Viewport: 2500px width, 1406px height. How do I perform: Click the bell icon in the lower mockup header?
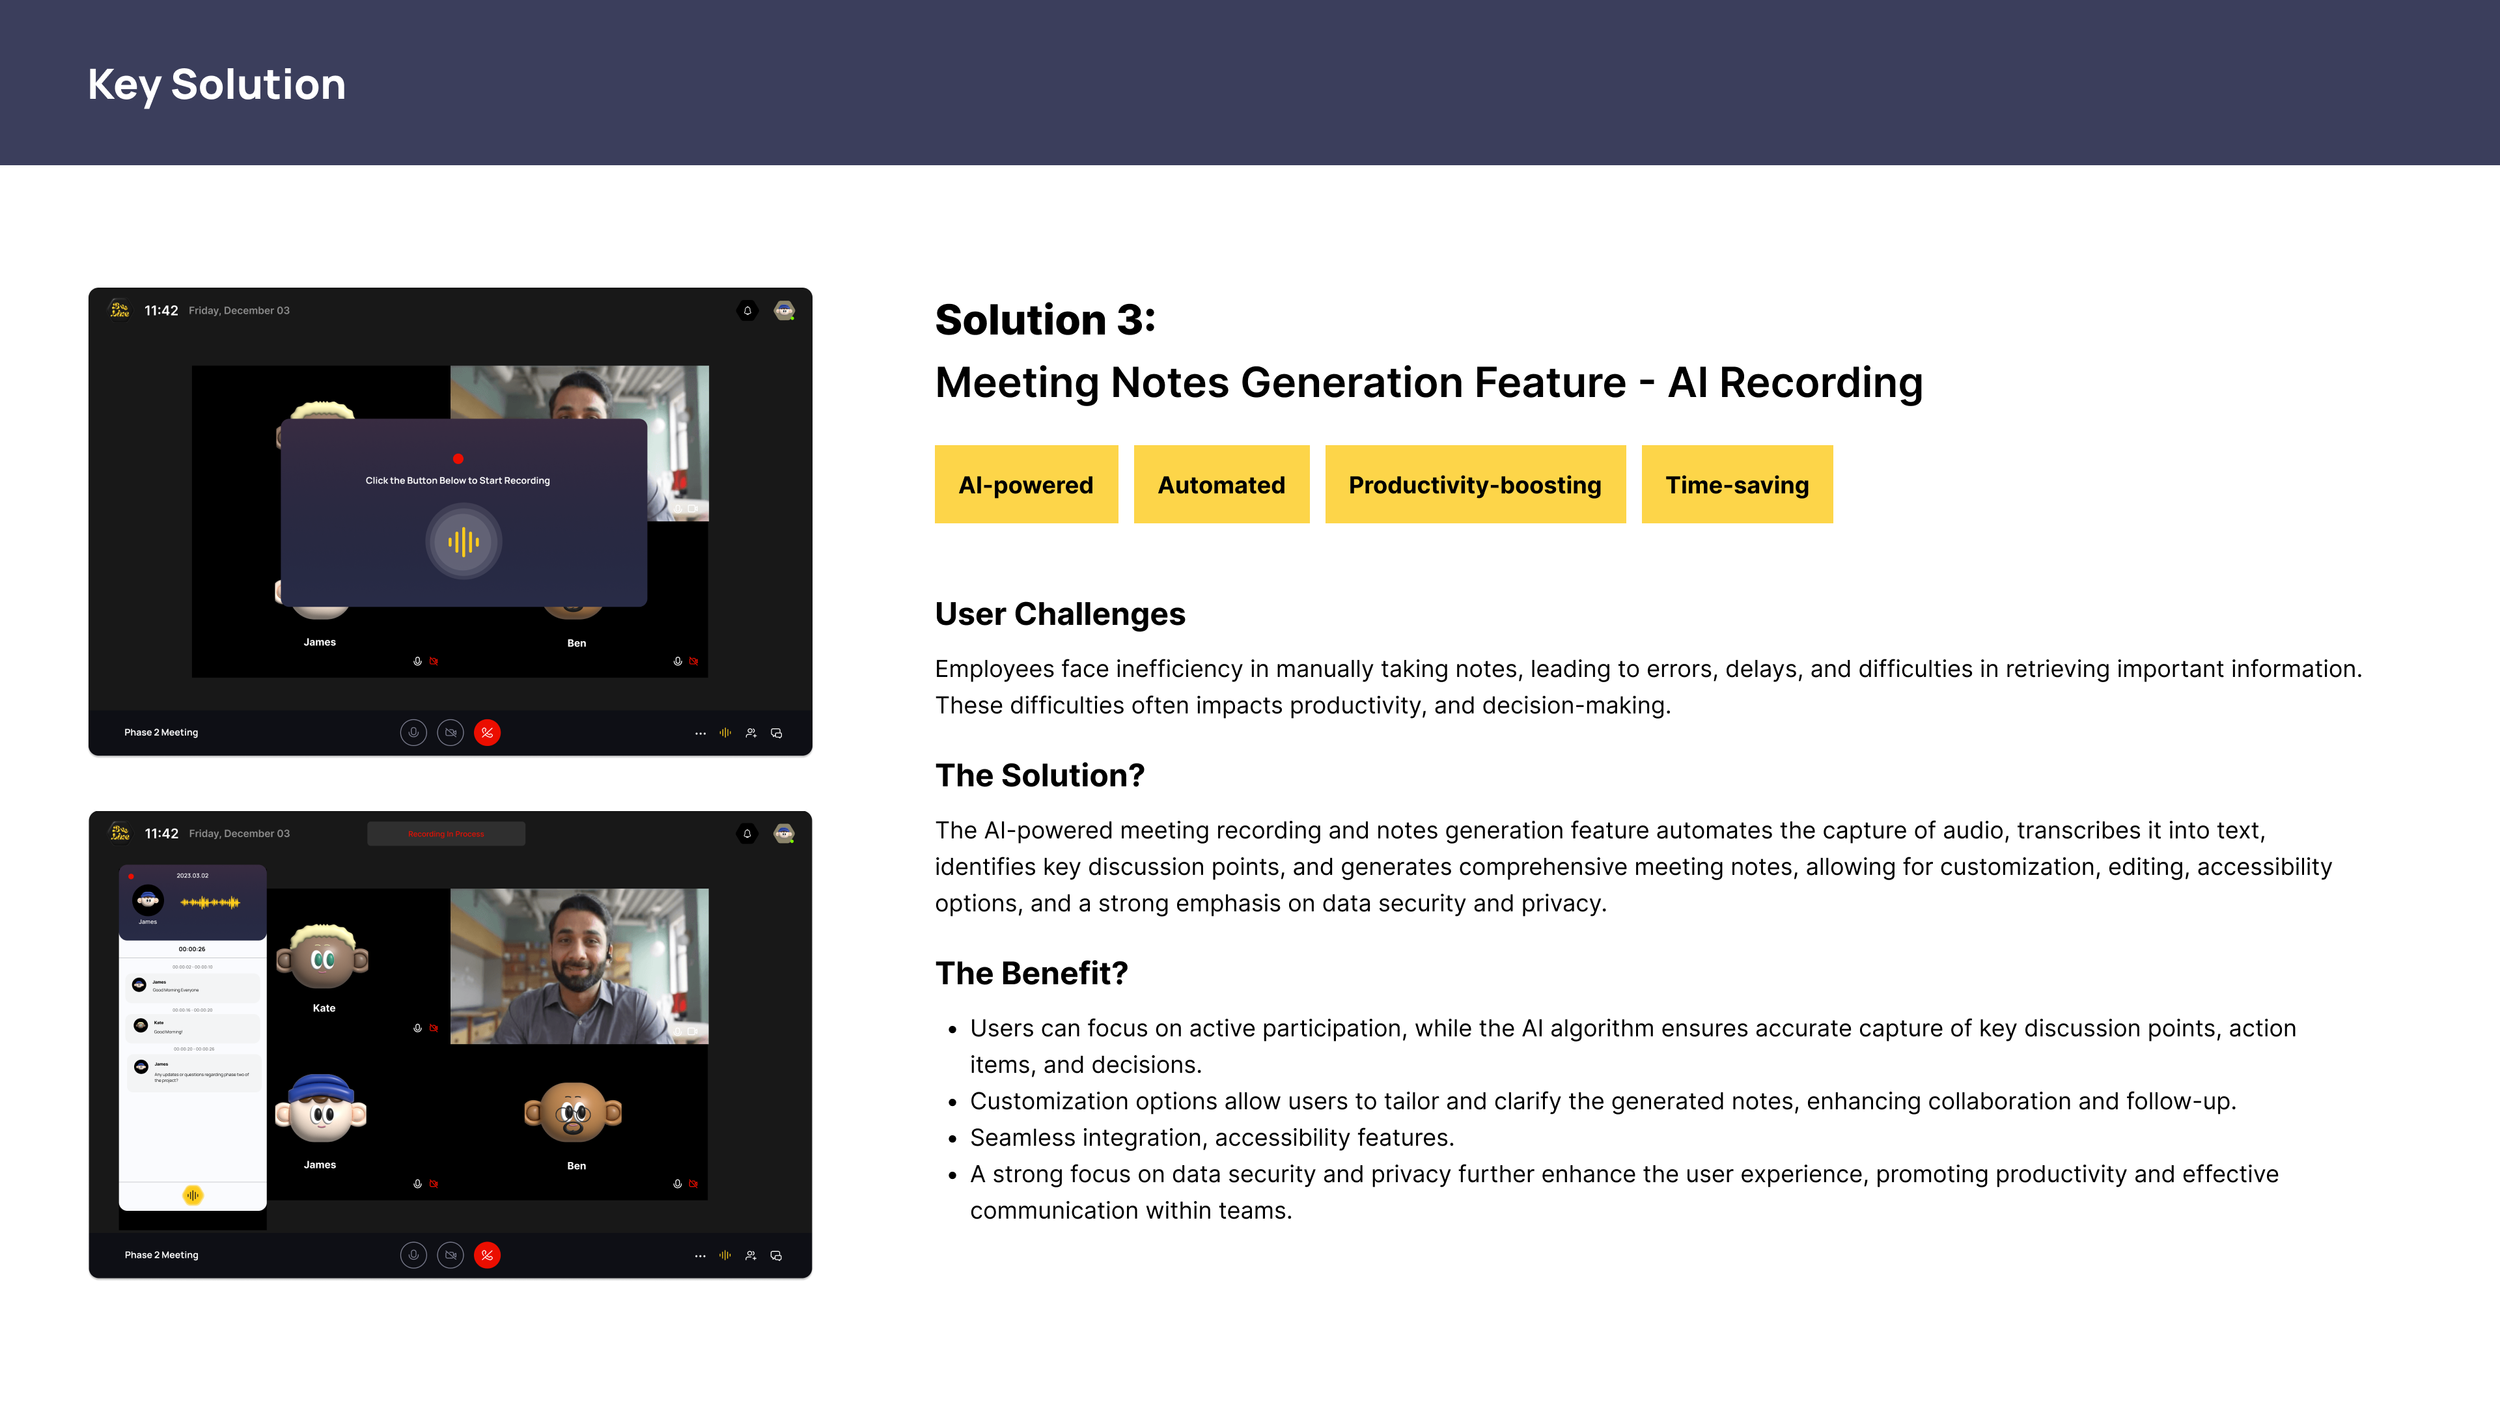pos(747,833)
